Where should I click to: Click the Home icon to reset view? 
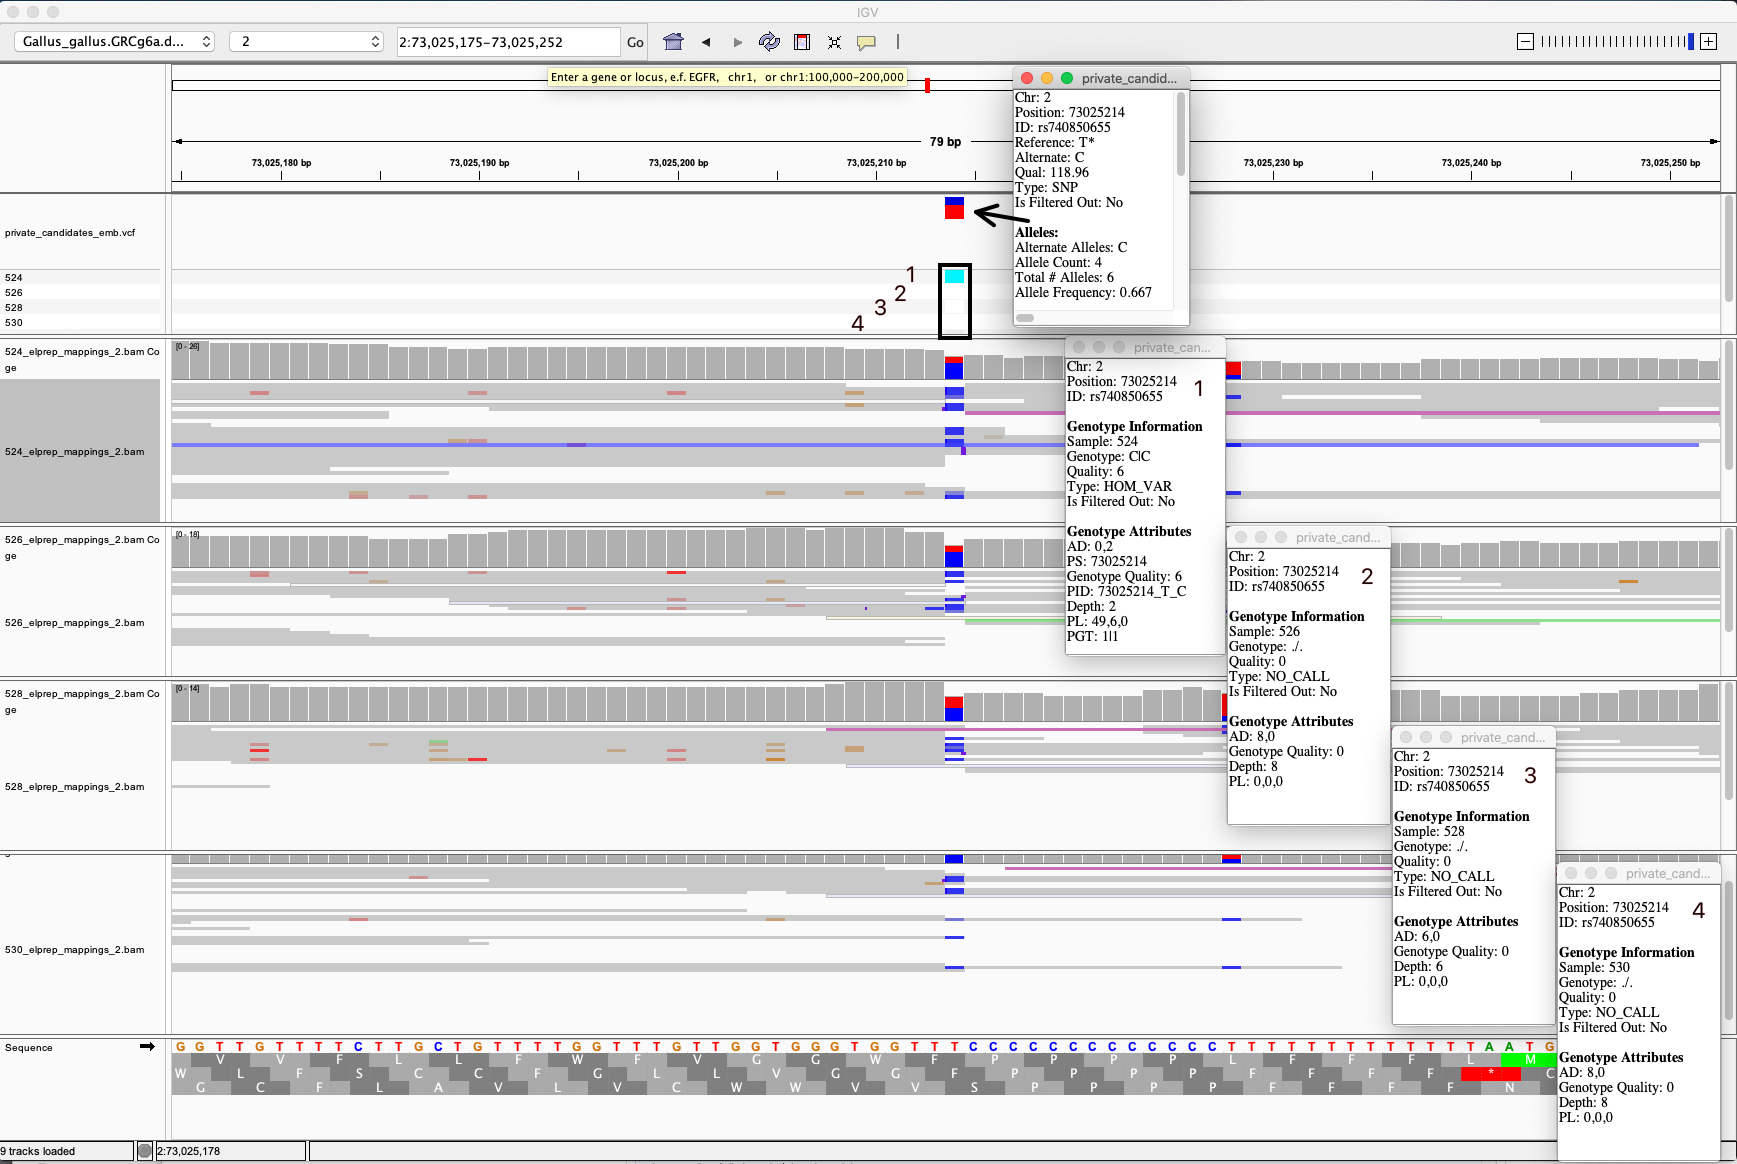[674, 42]
